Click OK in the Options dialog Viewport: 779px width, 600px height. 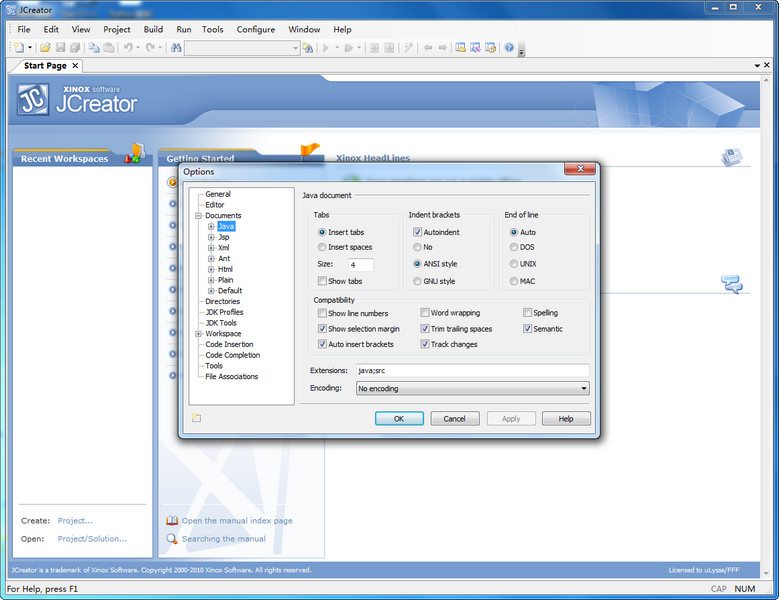point(399,419)
